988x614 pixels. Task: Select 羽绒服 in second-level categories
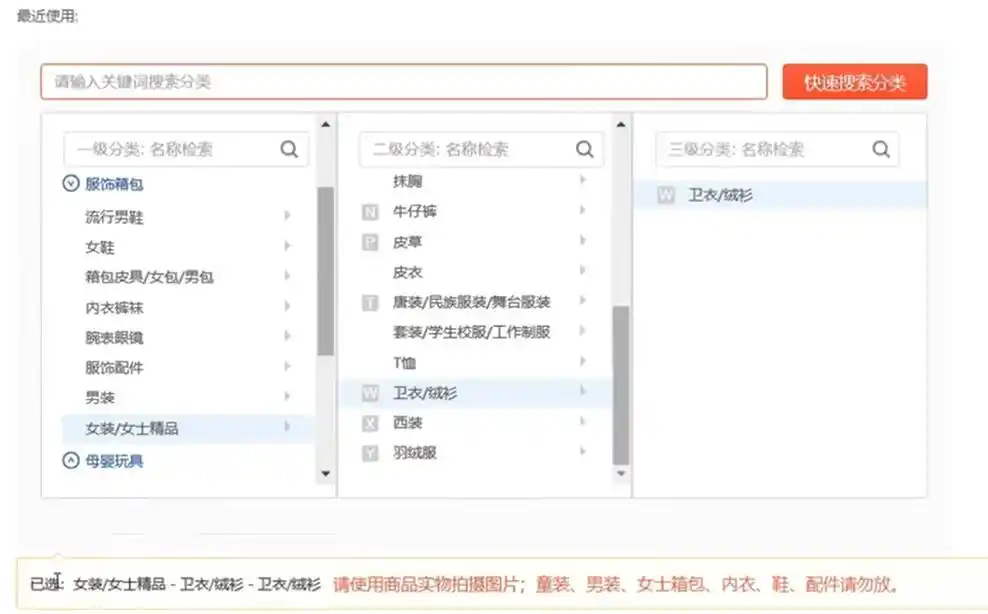415,453
